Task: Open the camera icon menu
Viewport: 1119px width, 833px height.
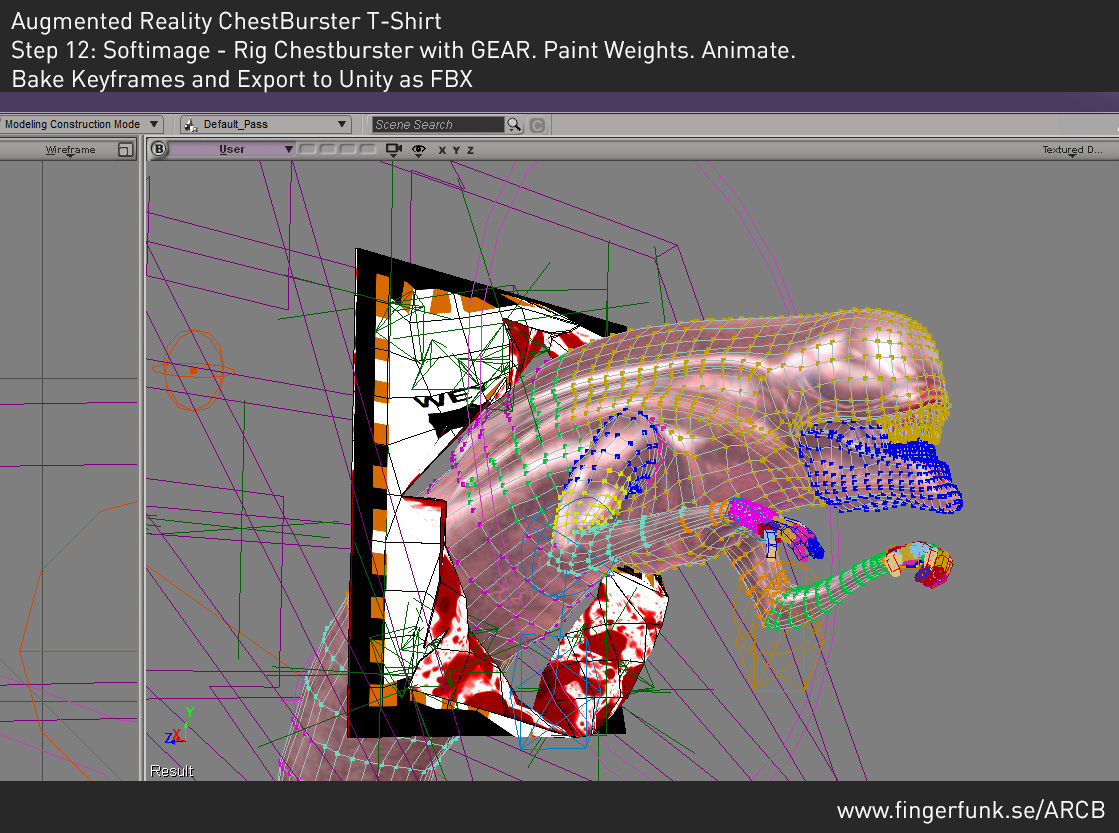Action: tap(393, 150)
